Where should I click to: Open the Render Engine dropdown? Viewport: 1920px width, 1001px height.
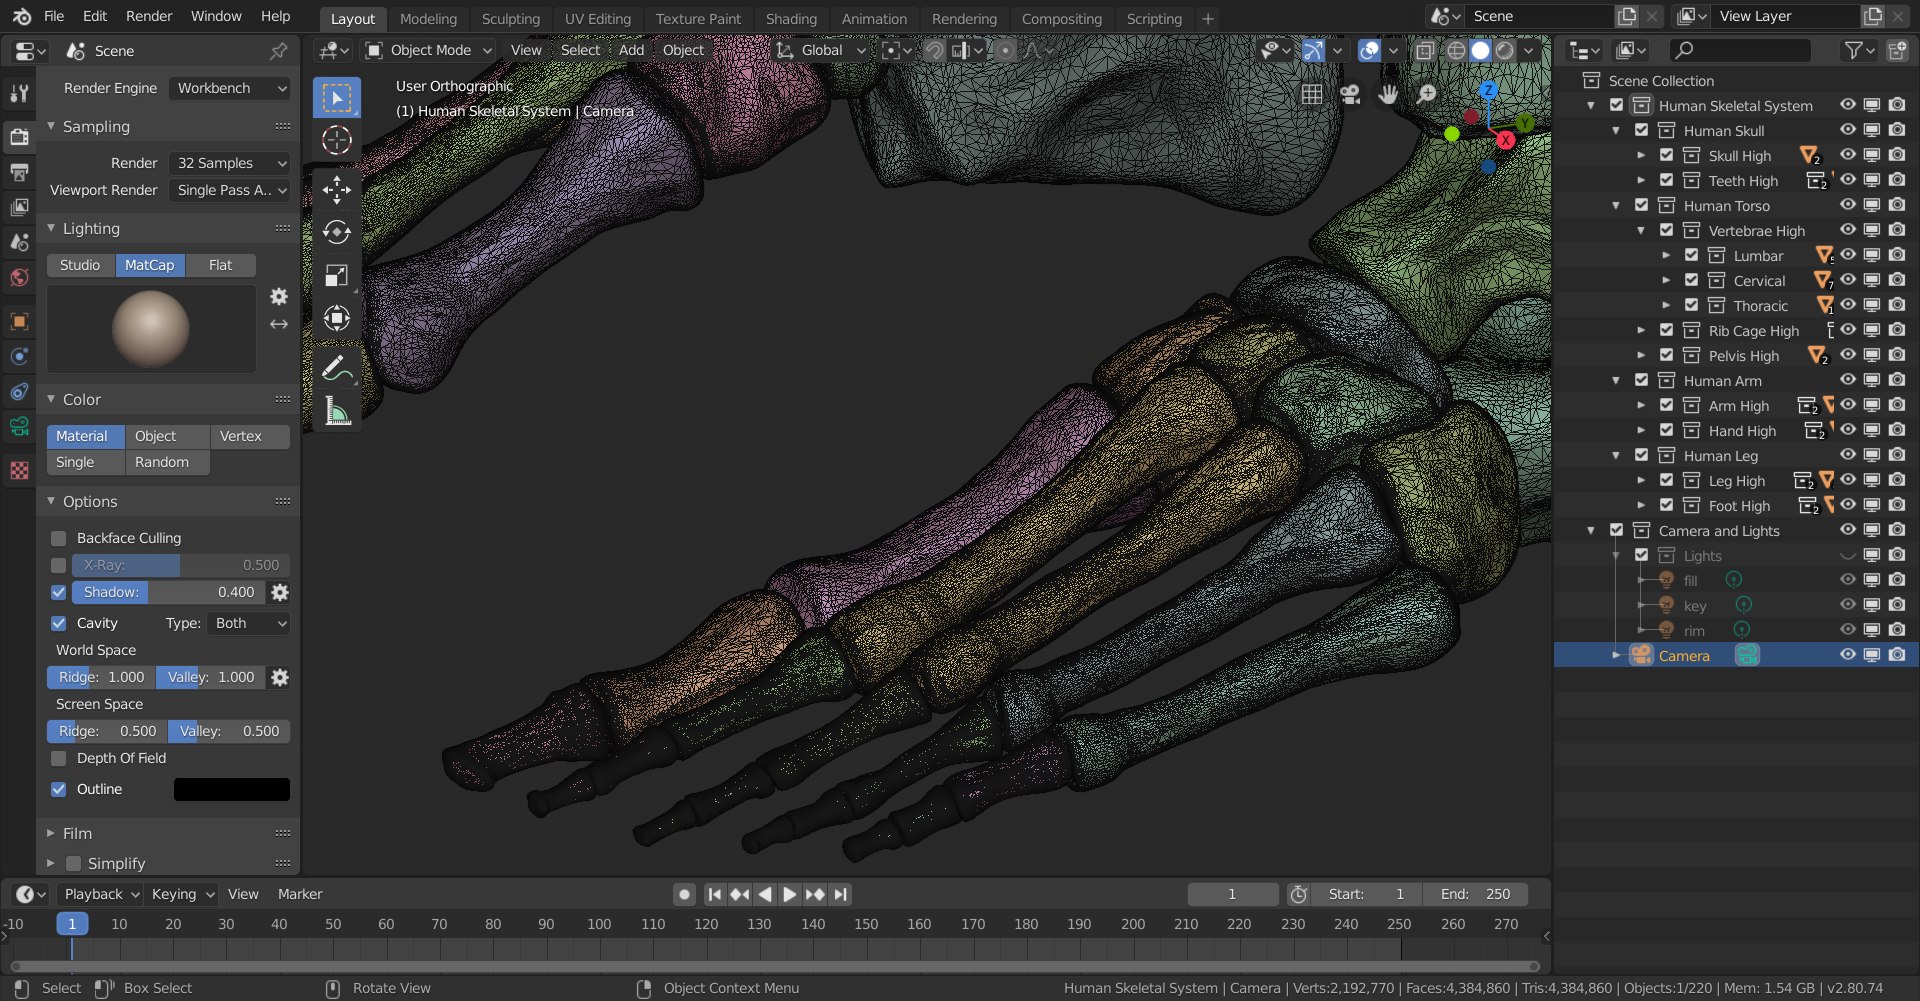tap(230, 88)
